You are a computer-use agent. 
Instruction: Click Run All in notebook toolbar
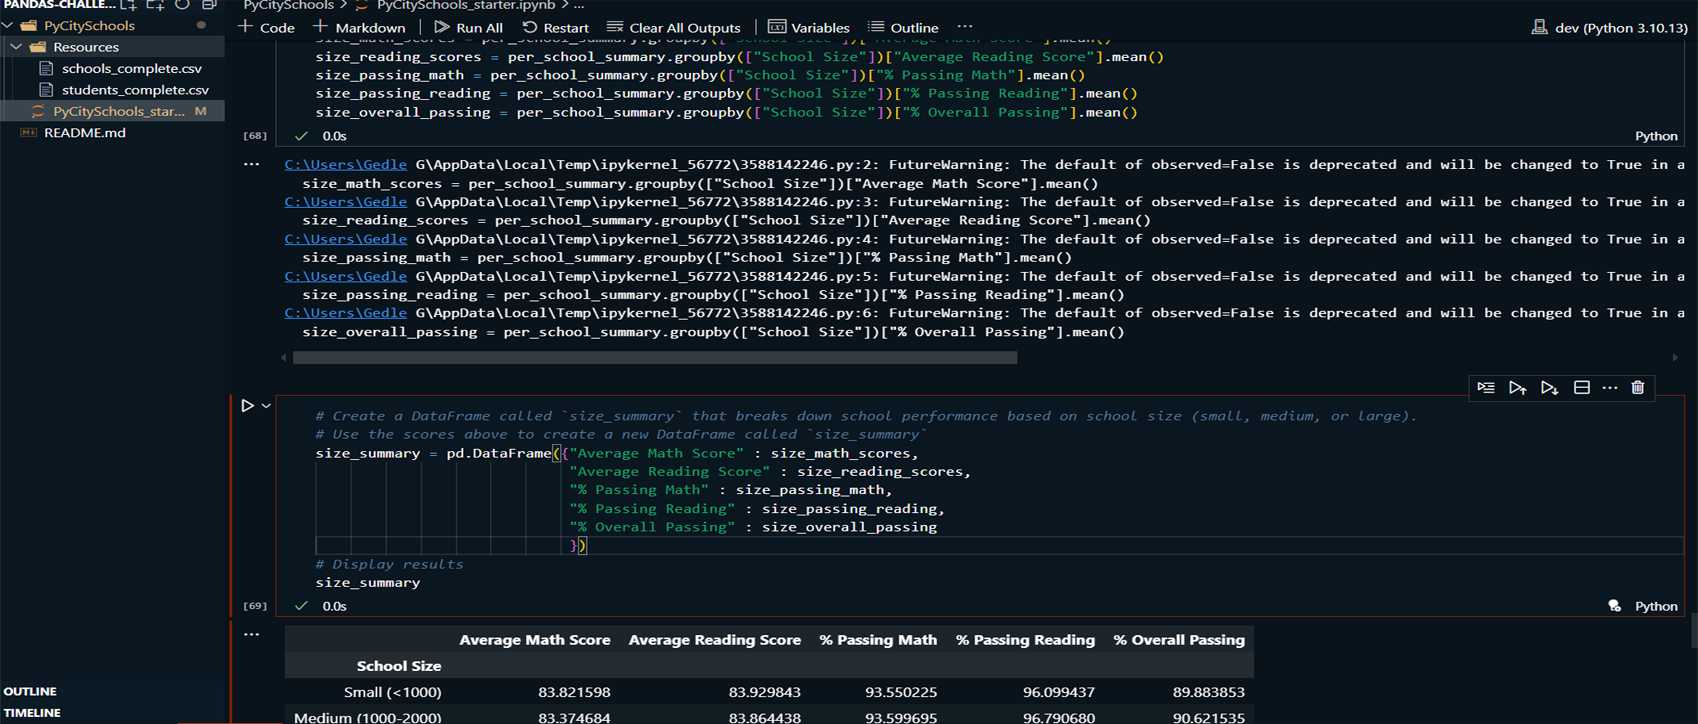[x=468, y=28]
